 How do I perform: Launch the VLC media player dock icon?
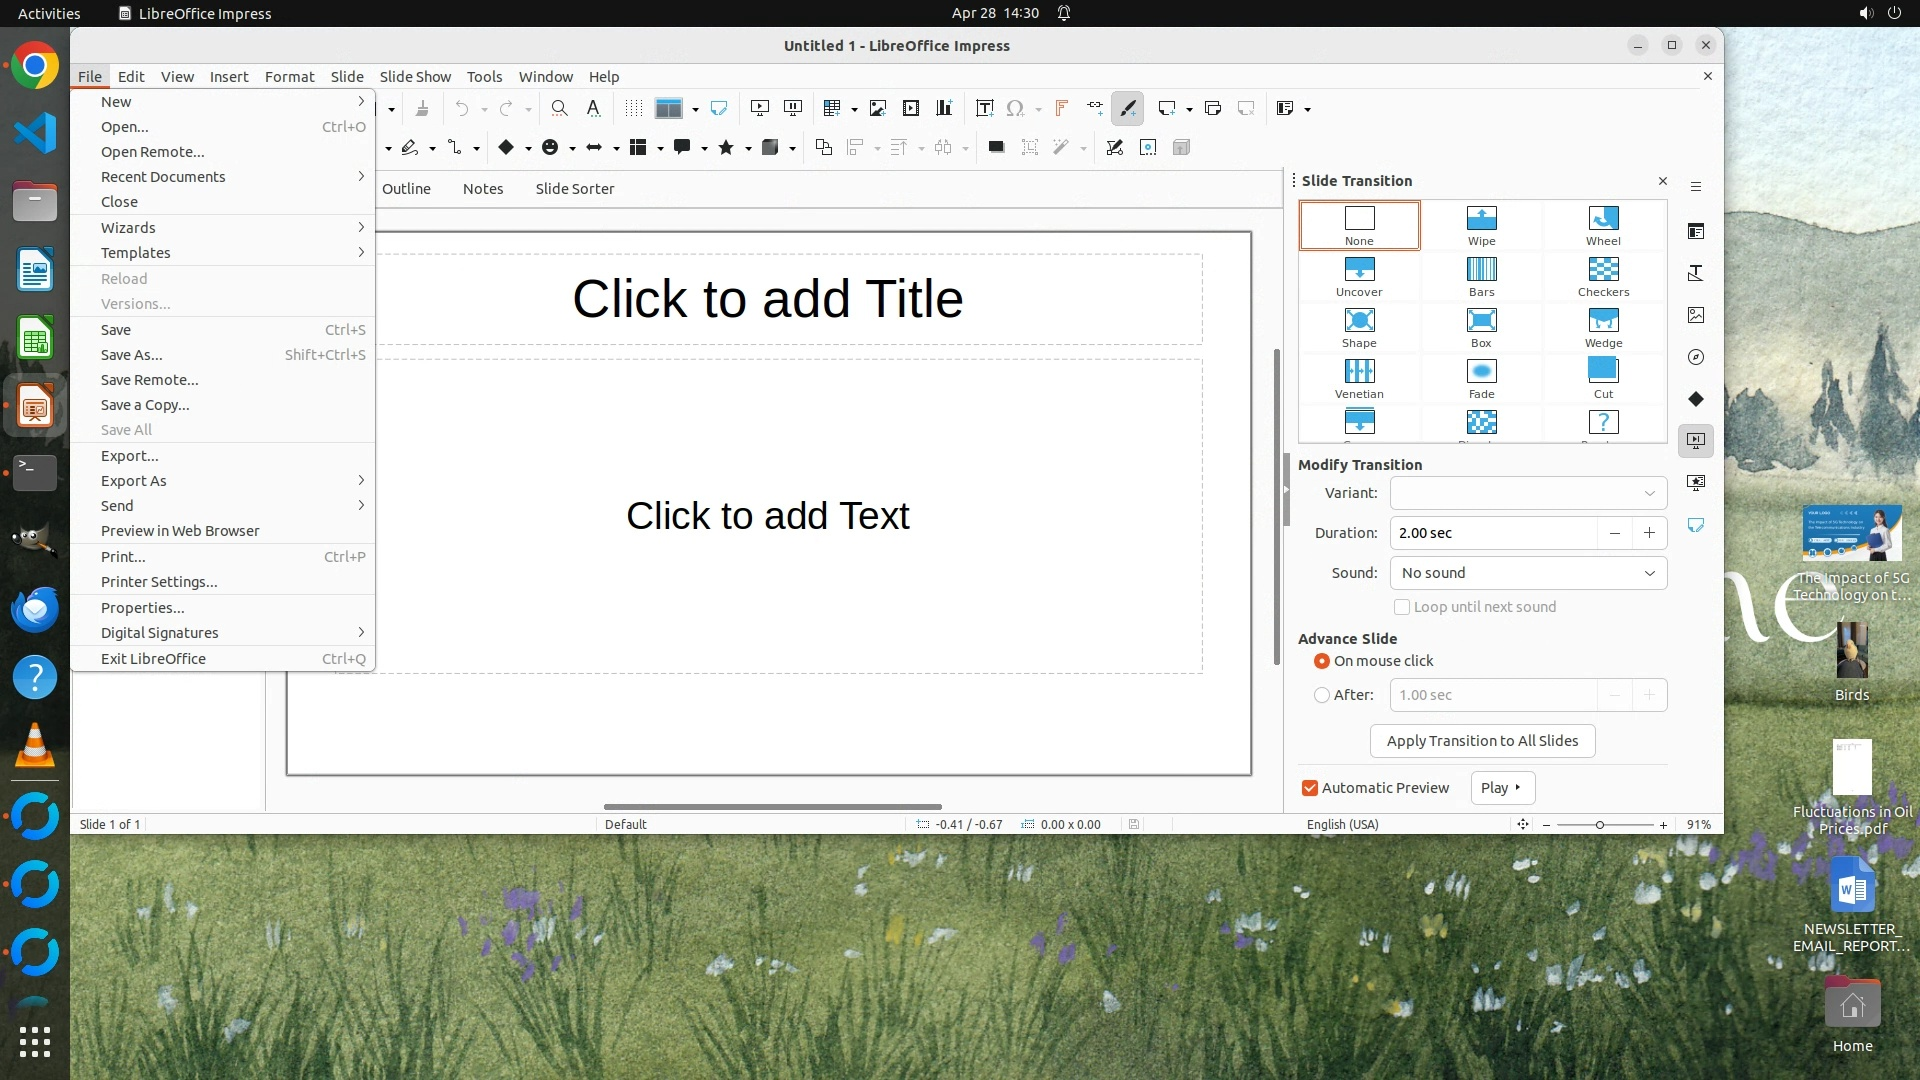pos(35,747)
